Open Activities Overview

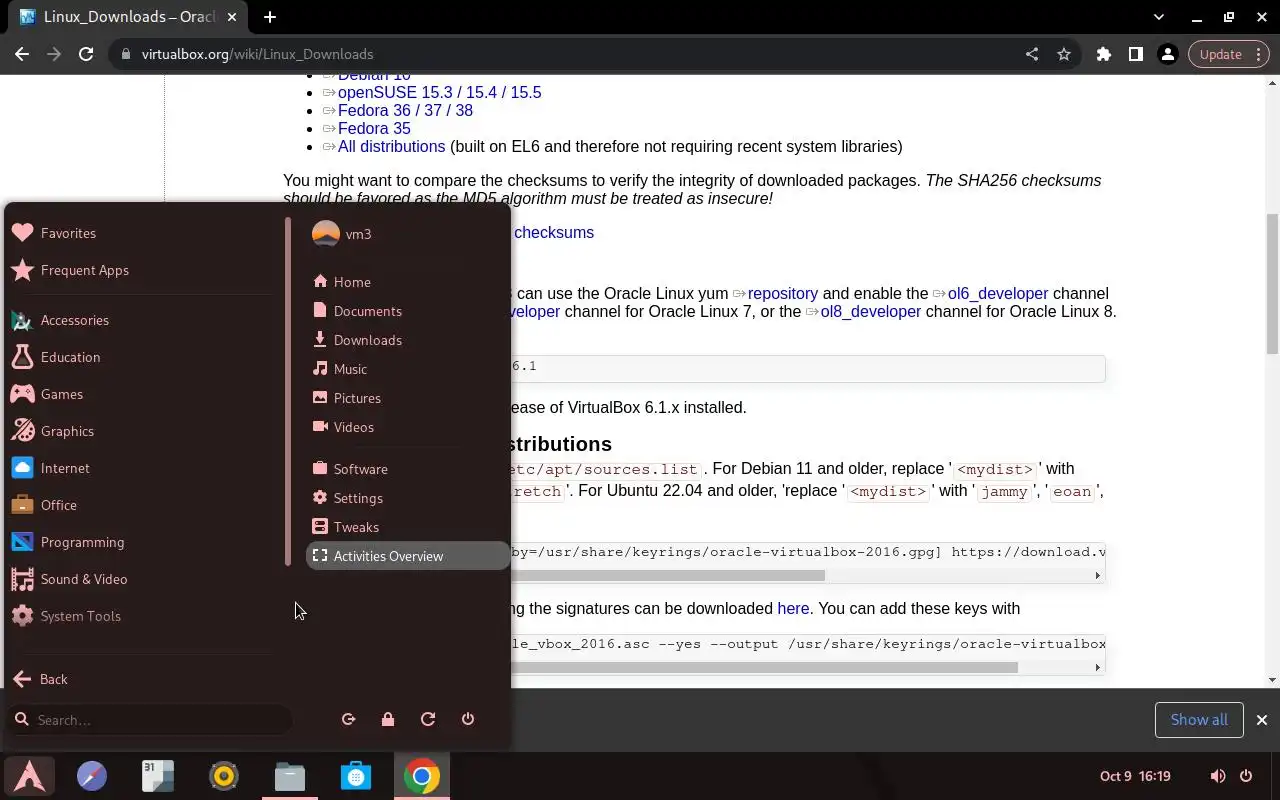click(407, 556)
